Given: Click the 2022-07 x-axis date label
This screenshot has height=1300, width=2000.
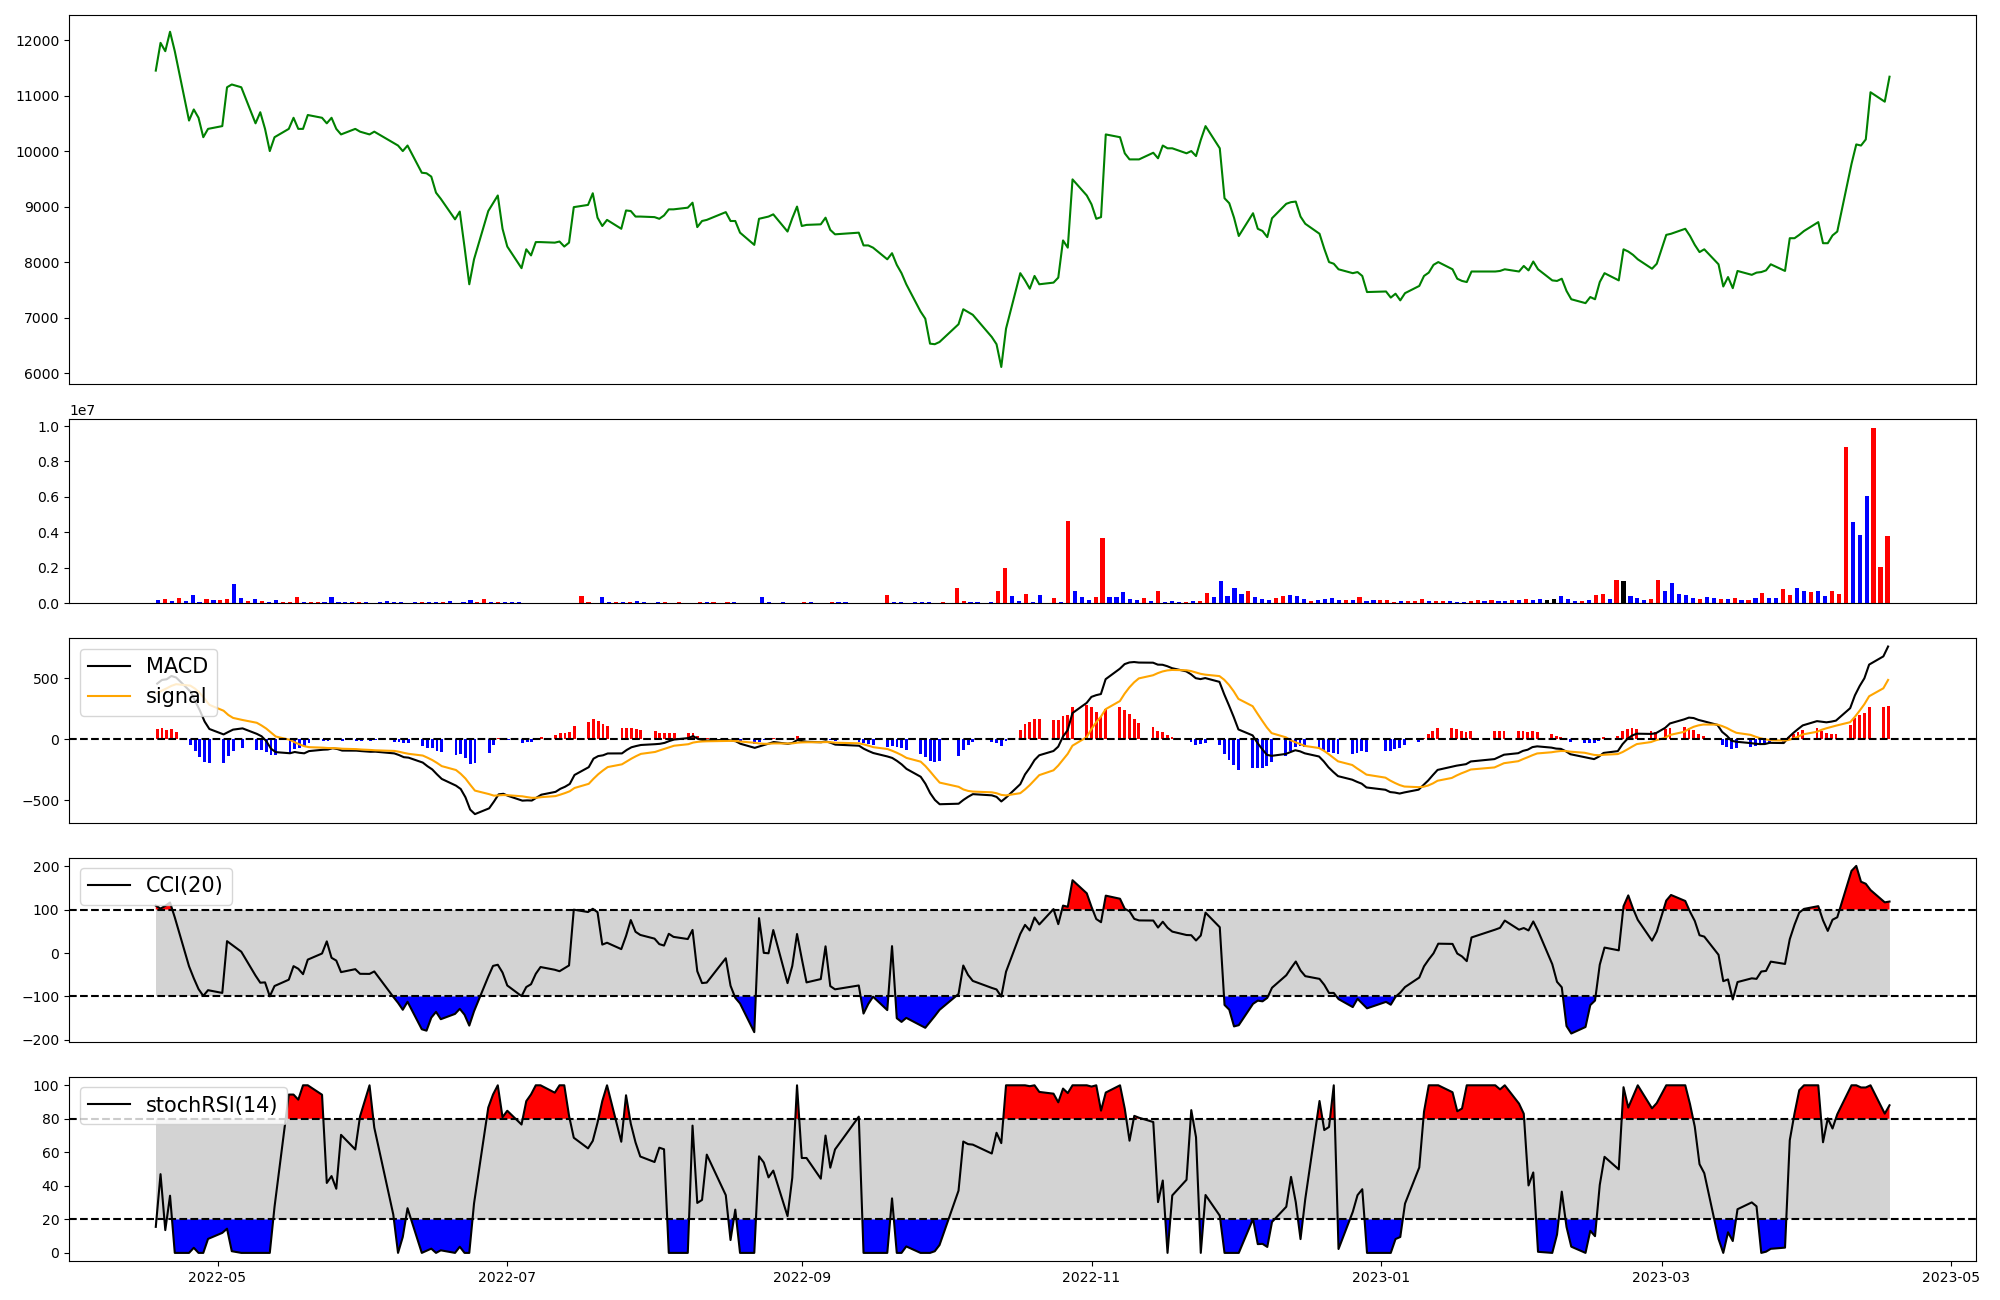Looking at the screenshot, I should [507, 1277].
